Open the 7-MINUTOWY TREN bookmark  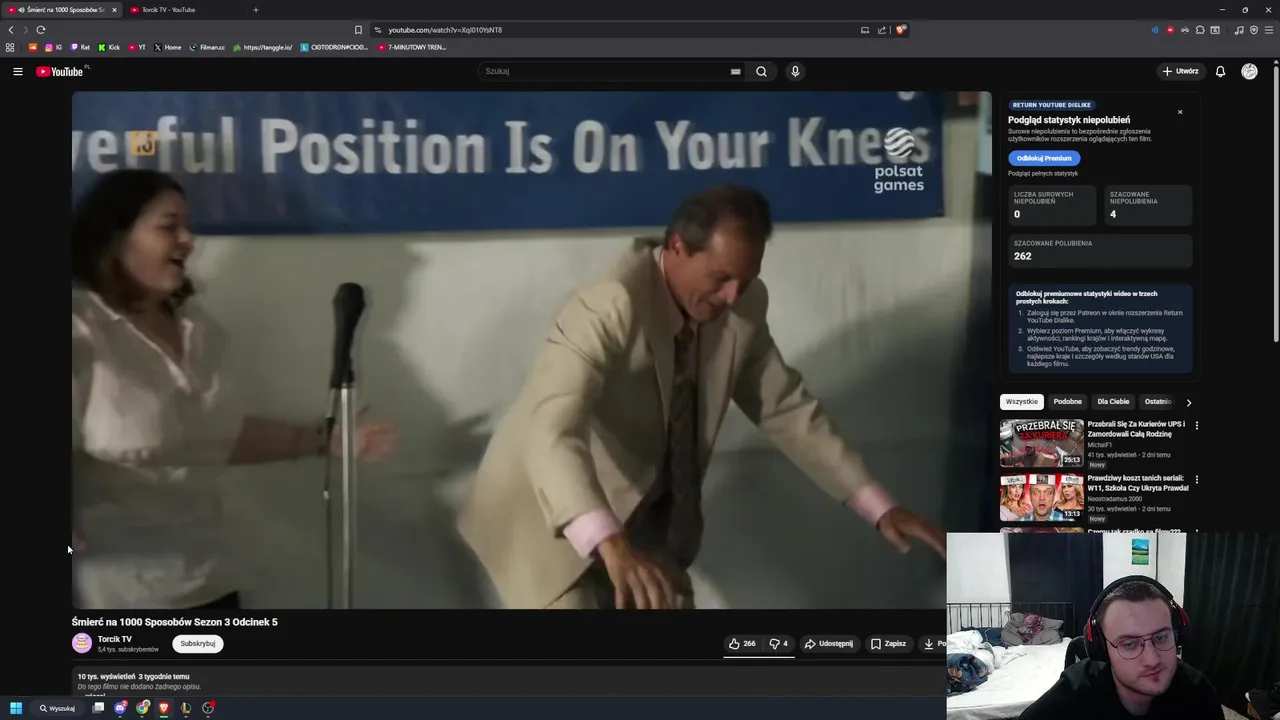coord(412,47)
